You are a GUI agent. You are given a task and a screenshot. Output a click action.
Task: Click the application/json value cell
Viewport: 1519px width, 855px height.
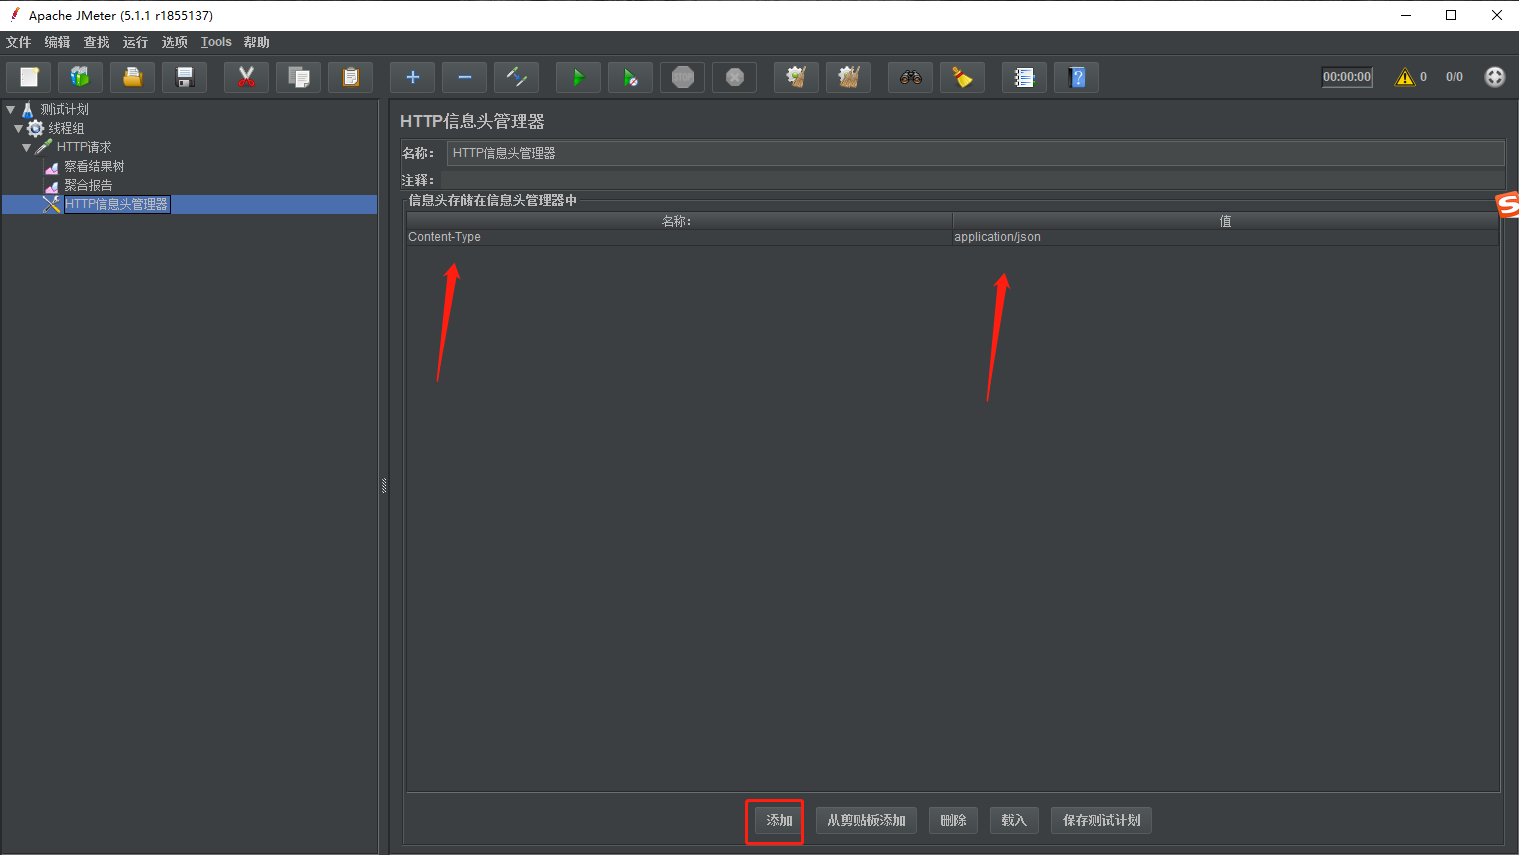tap(1226, 237)
